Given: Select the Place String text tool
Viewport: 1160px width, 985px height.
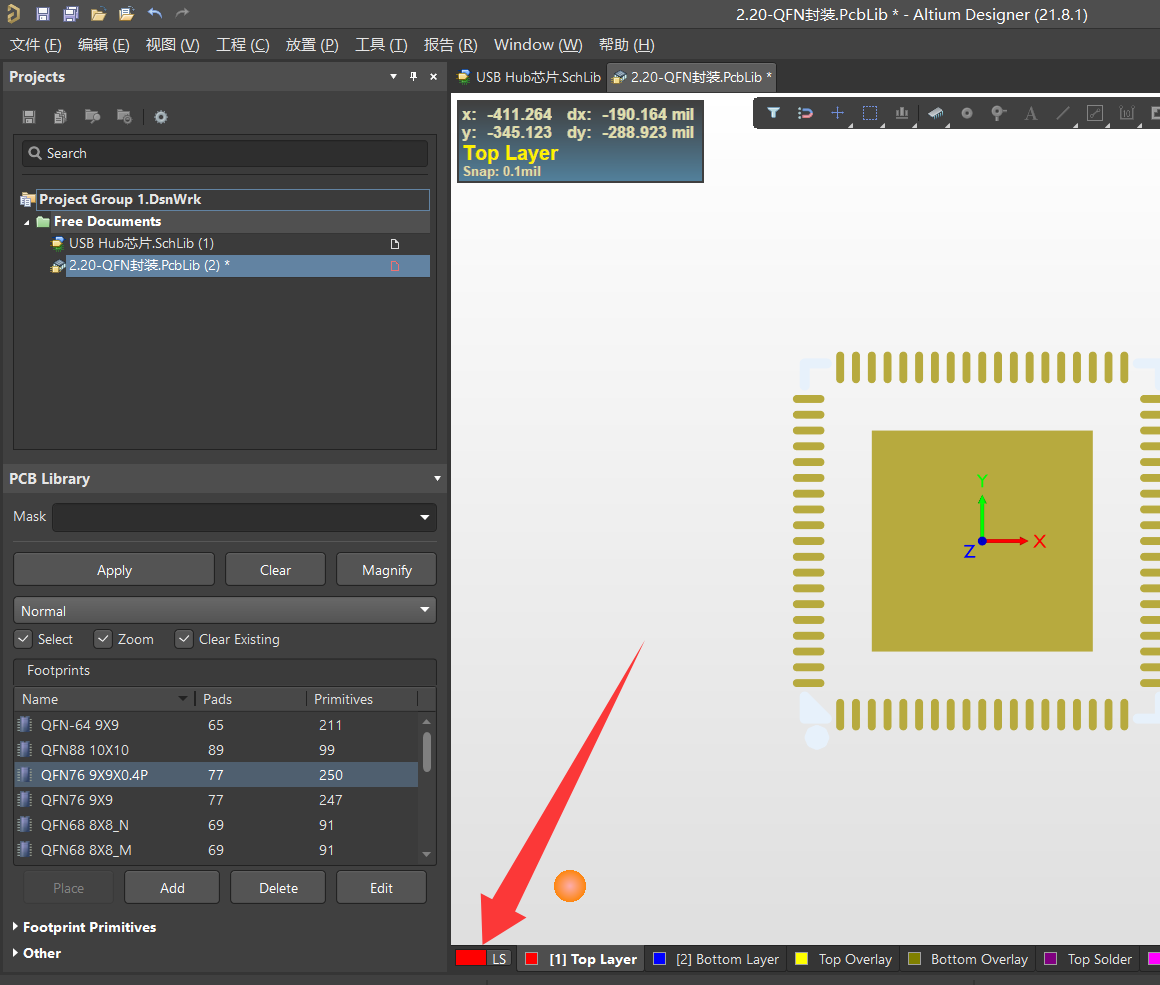Looking at the screenshot, I should pyautogui.click(x=1031, y=113).
